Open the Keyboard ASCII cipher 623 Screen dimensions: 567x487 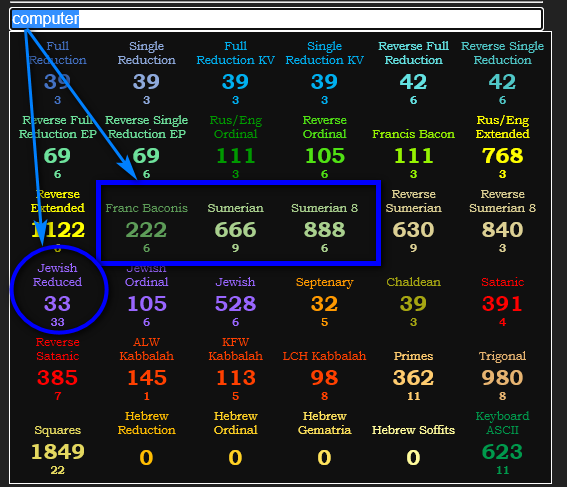click(502, 452)
